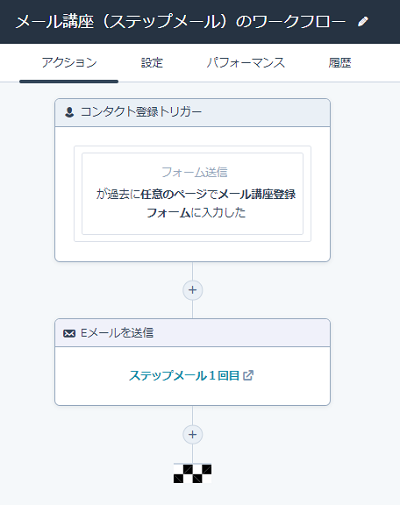Open the フォーム送信 trigger condition box
The image size is (400, 505).
point(192,194)
